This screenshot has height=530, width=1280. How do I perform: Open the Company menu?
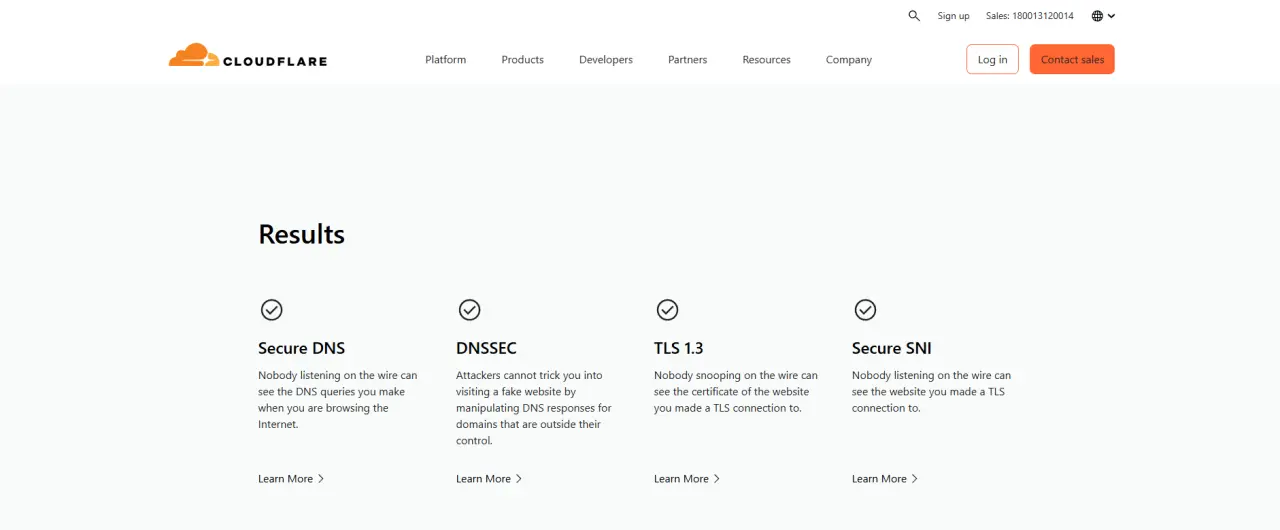849,60
